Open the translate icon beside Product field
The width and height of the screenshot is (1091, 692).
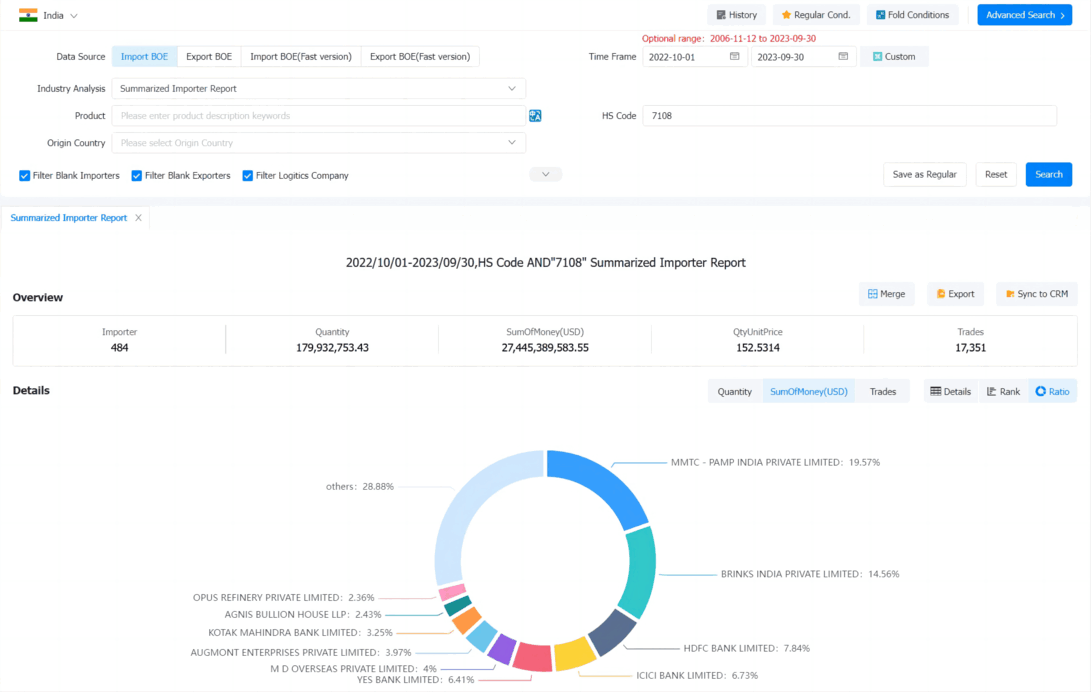click(535, 115)
